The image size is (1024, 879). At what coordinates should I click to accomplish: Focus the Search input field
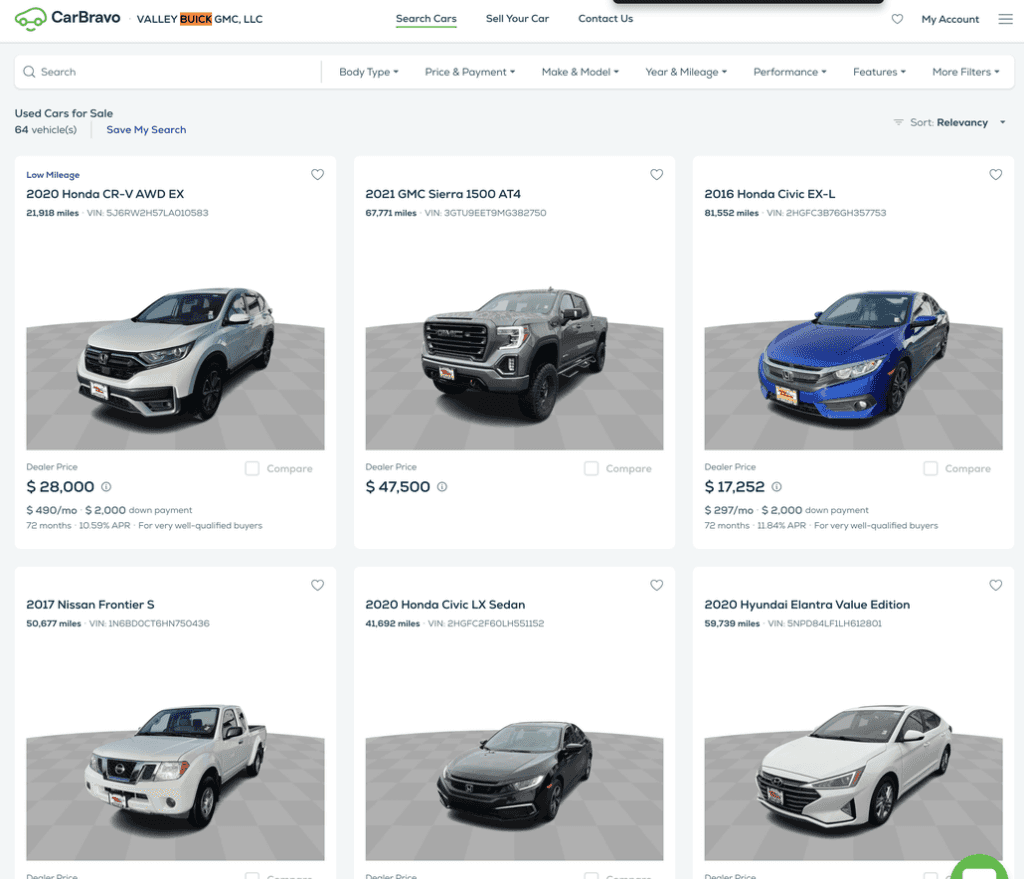click(x=168, y=72)
